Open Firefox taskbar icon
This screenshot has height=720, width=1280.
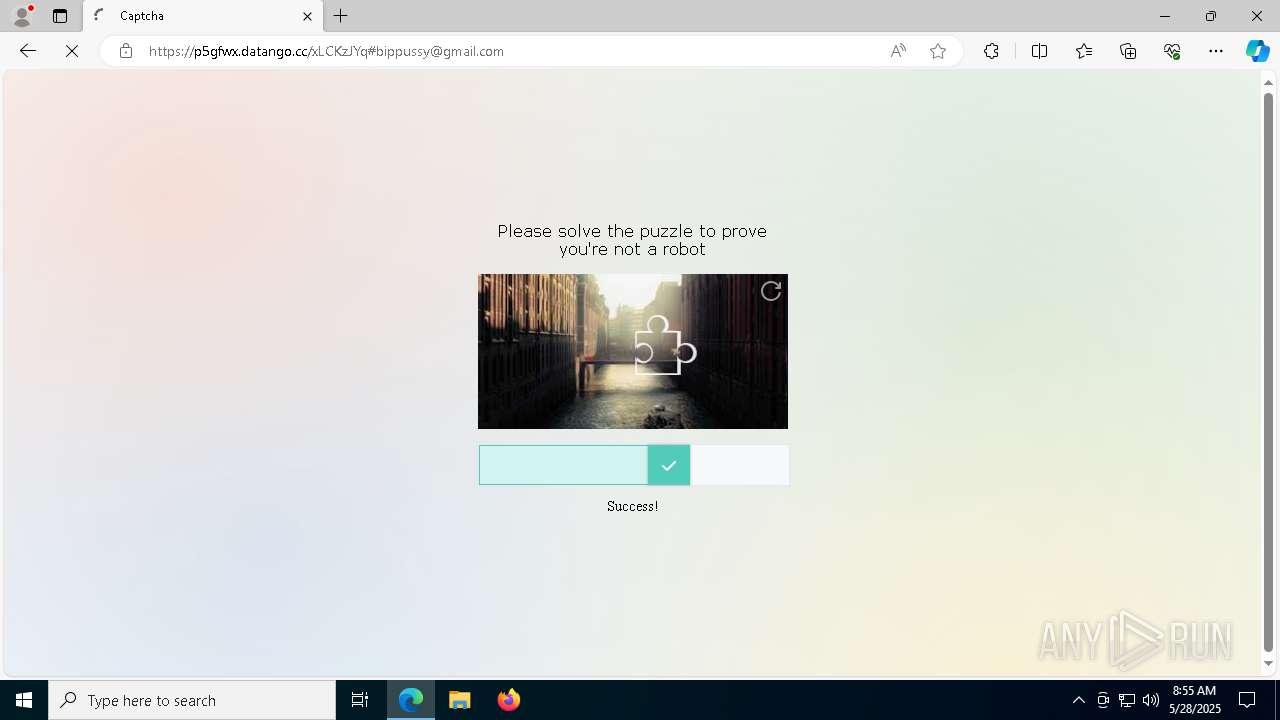tap(509, 700)
